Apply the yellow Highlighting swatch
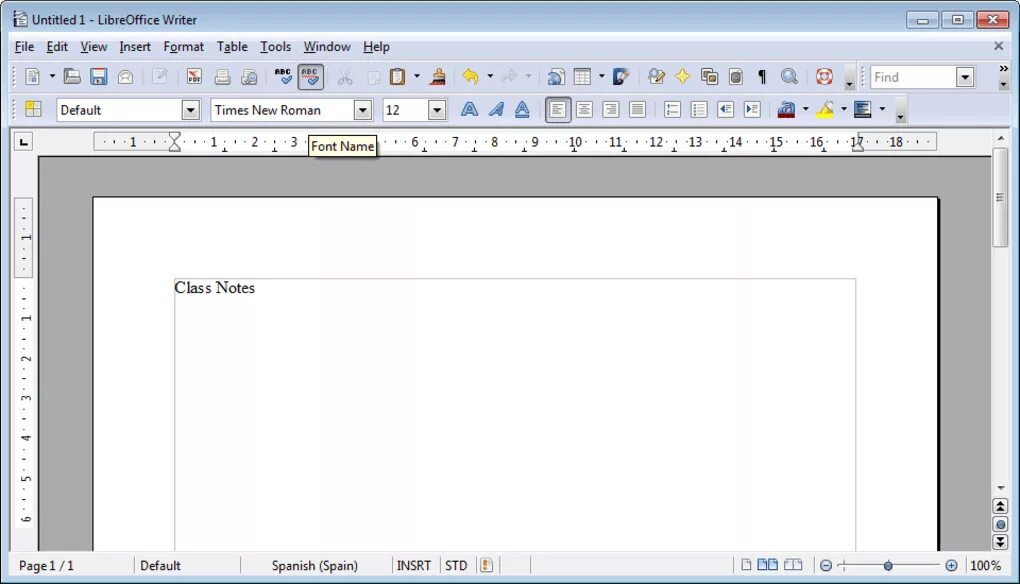 (x=825, y=110)
